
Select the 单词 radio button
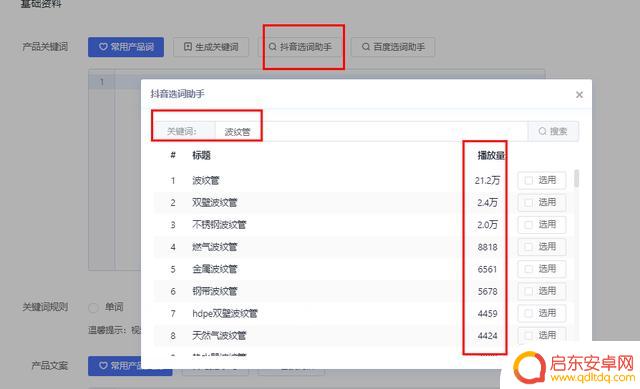click(x=93, y=307)
